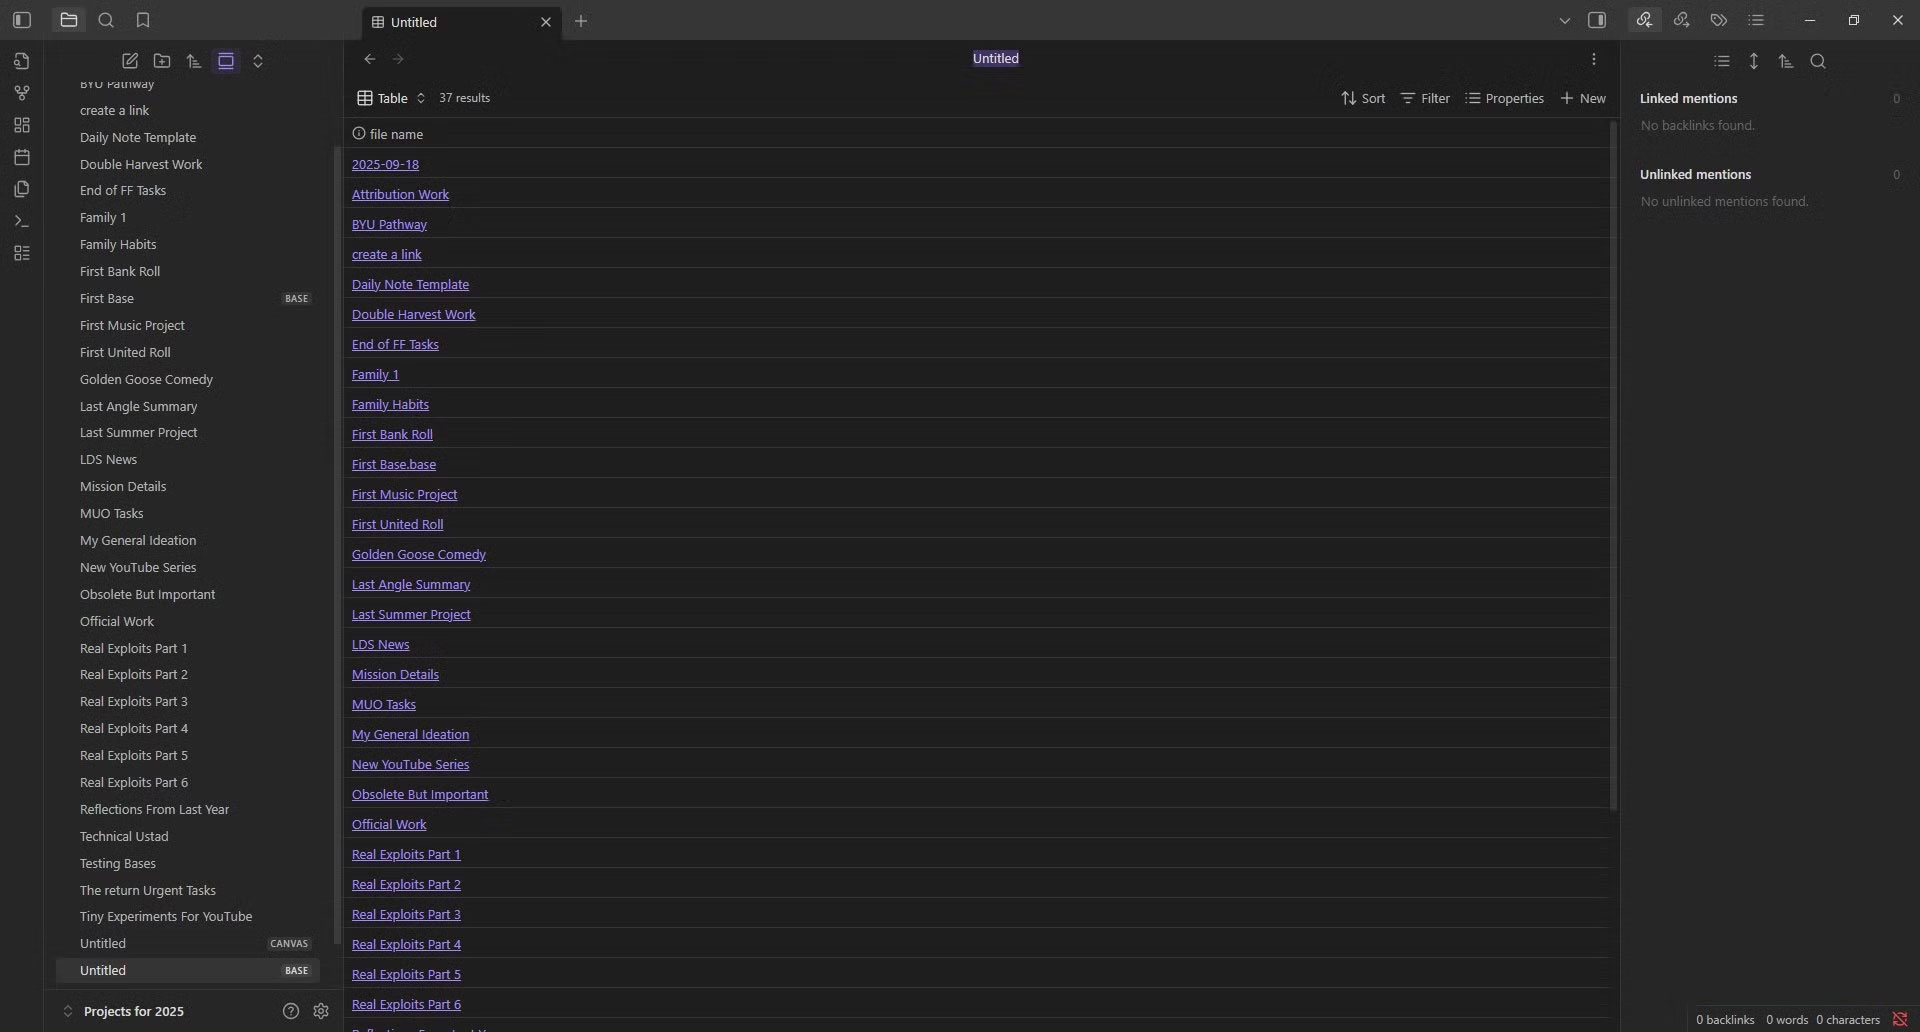Collapse the left sidebar with the sidebar toggle
The image size is (1920, 1032).
coord(22,20)
